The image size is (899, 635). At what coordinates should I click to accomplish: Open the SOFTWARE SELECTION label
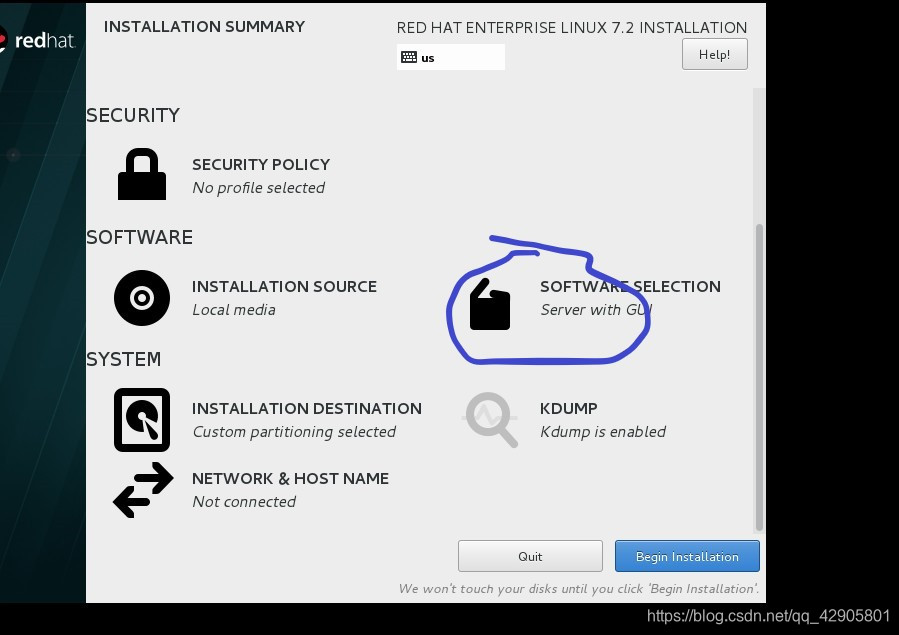[x=630, y=287]
